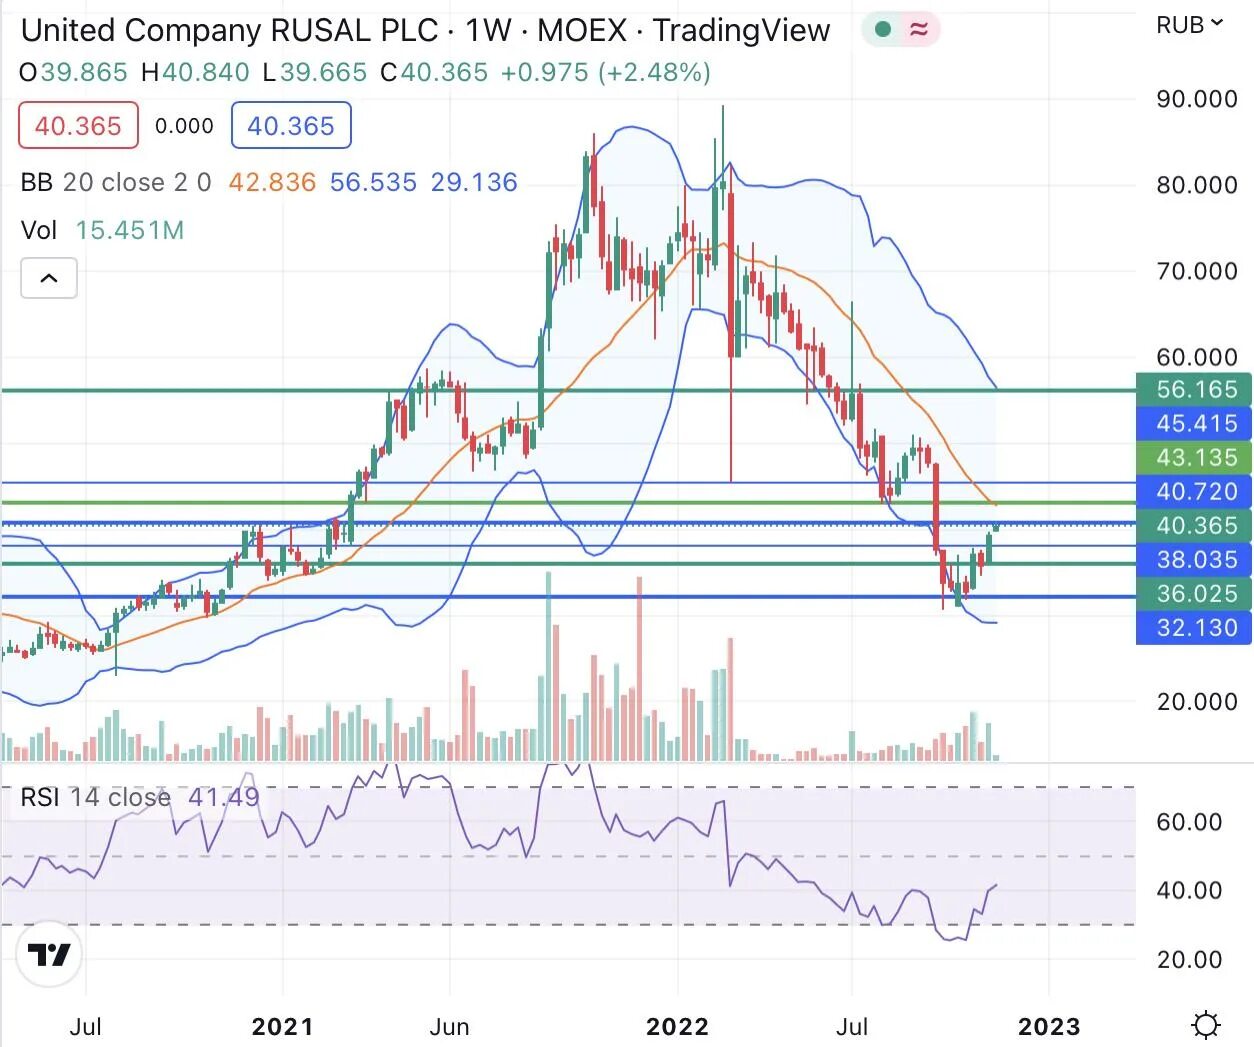Click the 2021 label on time axis
The image size is (1254, 1047).
click(x=282, y=1026)
